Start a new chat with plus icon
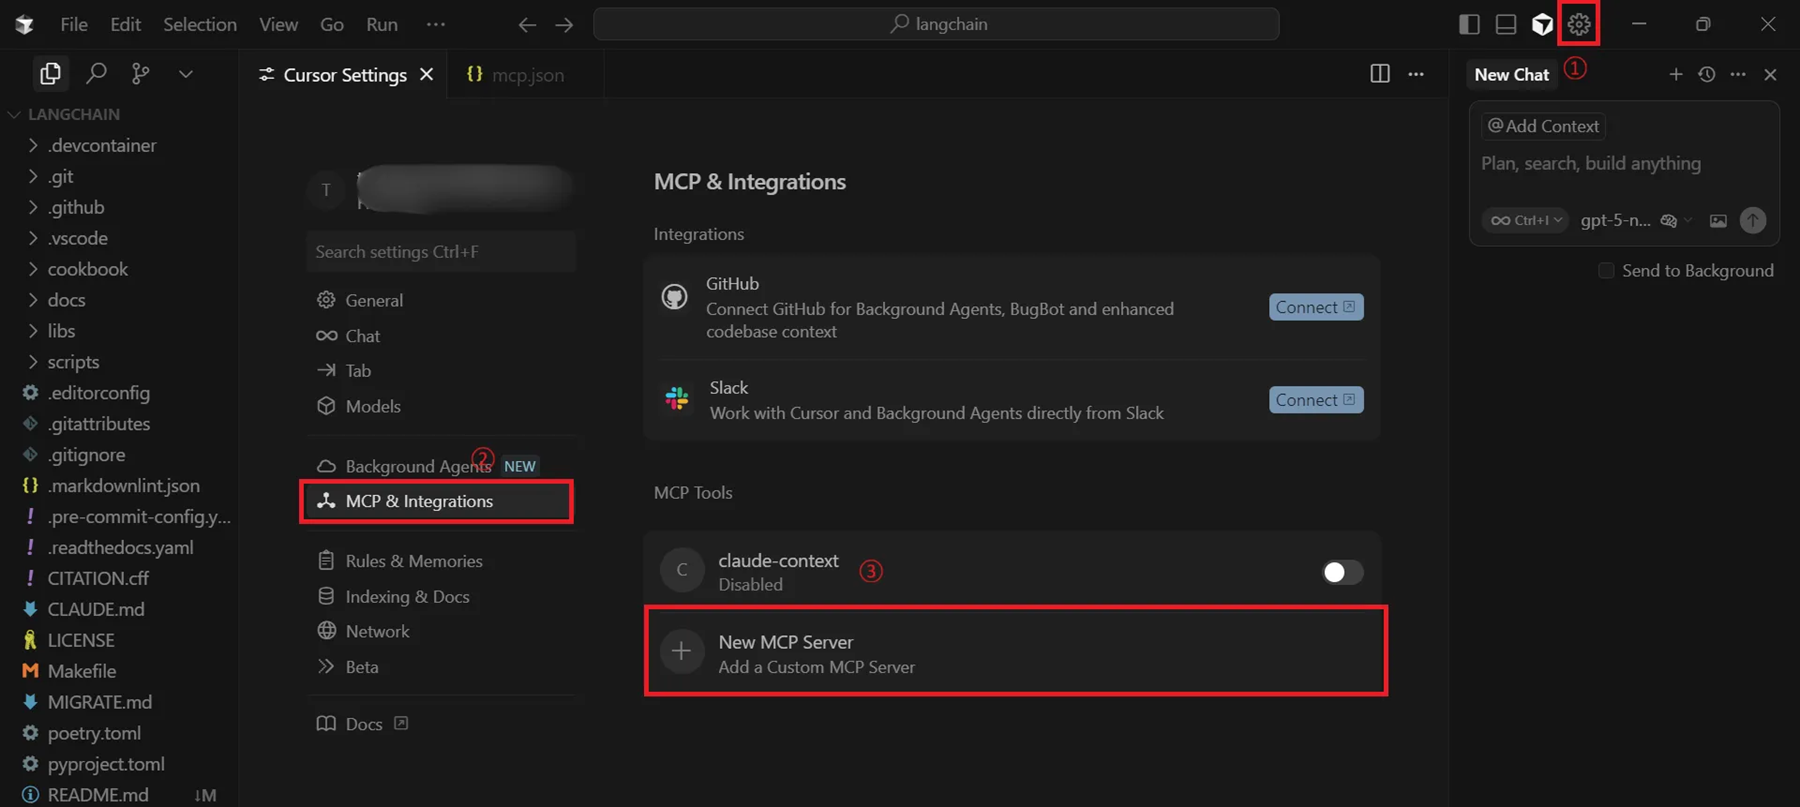The height and width of the screenshot is (807, 1800). click(x=1675, y=75)
